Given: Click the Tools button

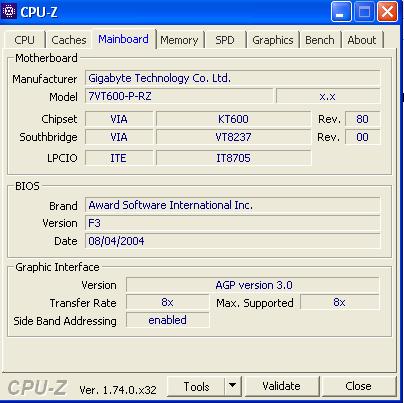Looking at the screenshot, I should pyautogui.click(x=196, y=386).
